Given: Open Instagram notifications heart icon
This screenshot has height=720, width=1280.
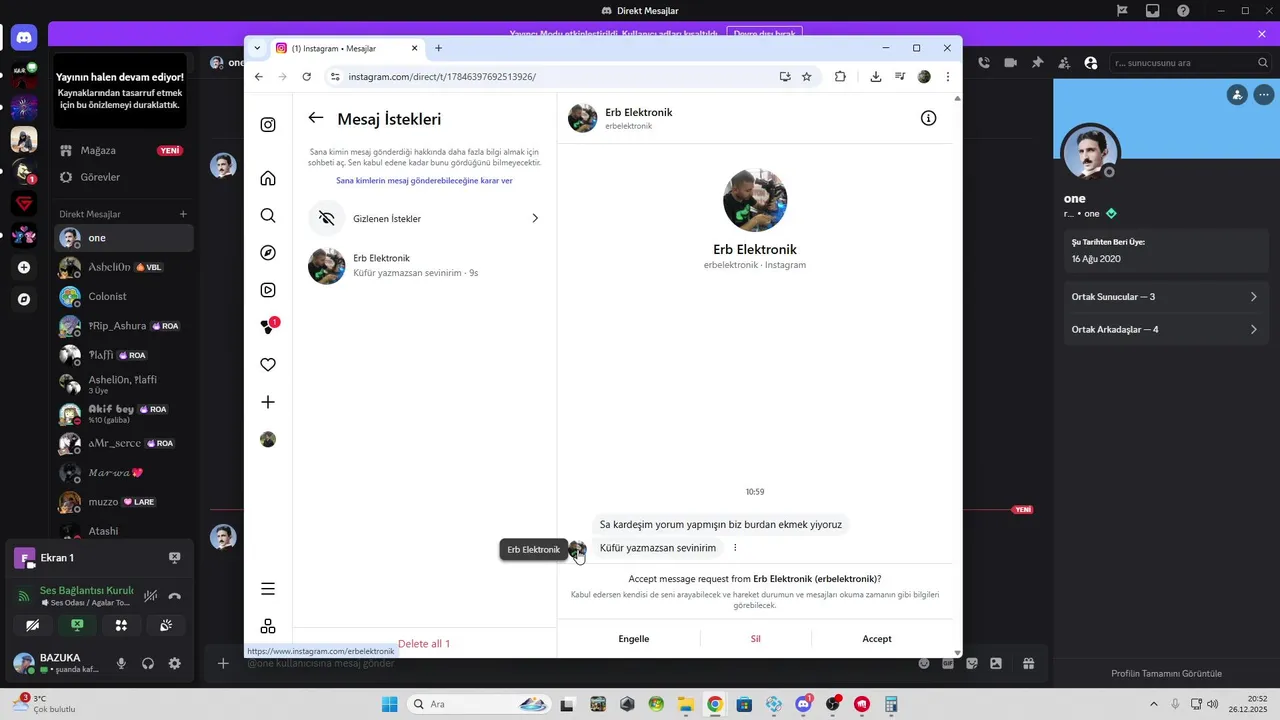Looking at the screenshot, I should (268, 365).
